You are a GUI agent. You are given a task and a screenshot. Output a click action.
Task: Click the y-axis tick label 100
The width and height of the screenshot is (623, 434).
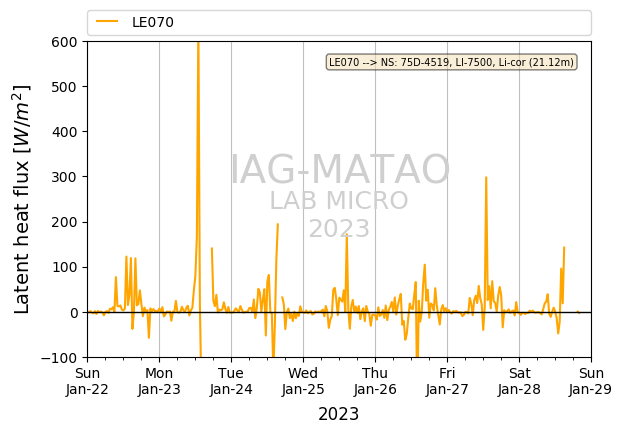pyautogui.click(x=64, y=267)
